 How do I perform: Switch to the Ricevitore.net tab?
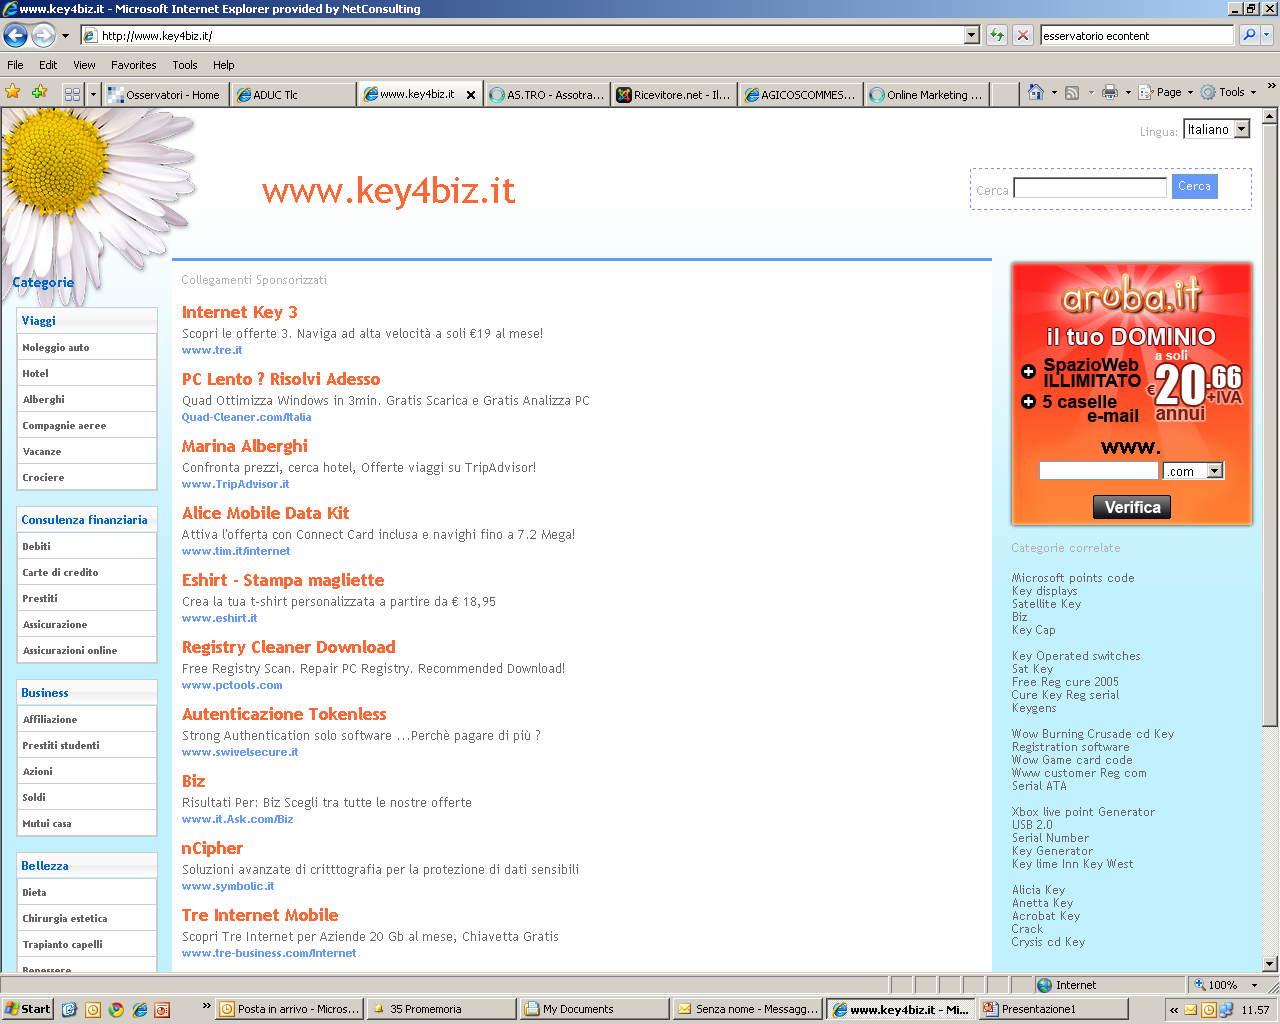click(673, 95)
